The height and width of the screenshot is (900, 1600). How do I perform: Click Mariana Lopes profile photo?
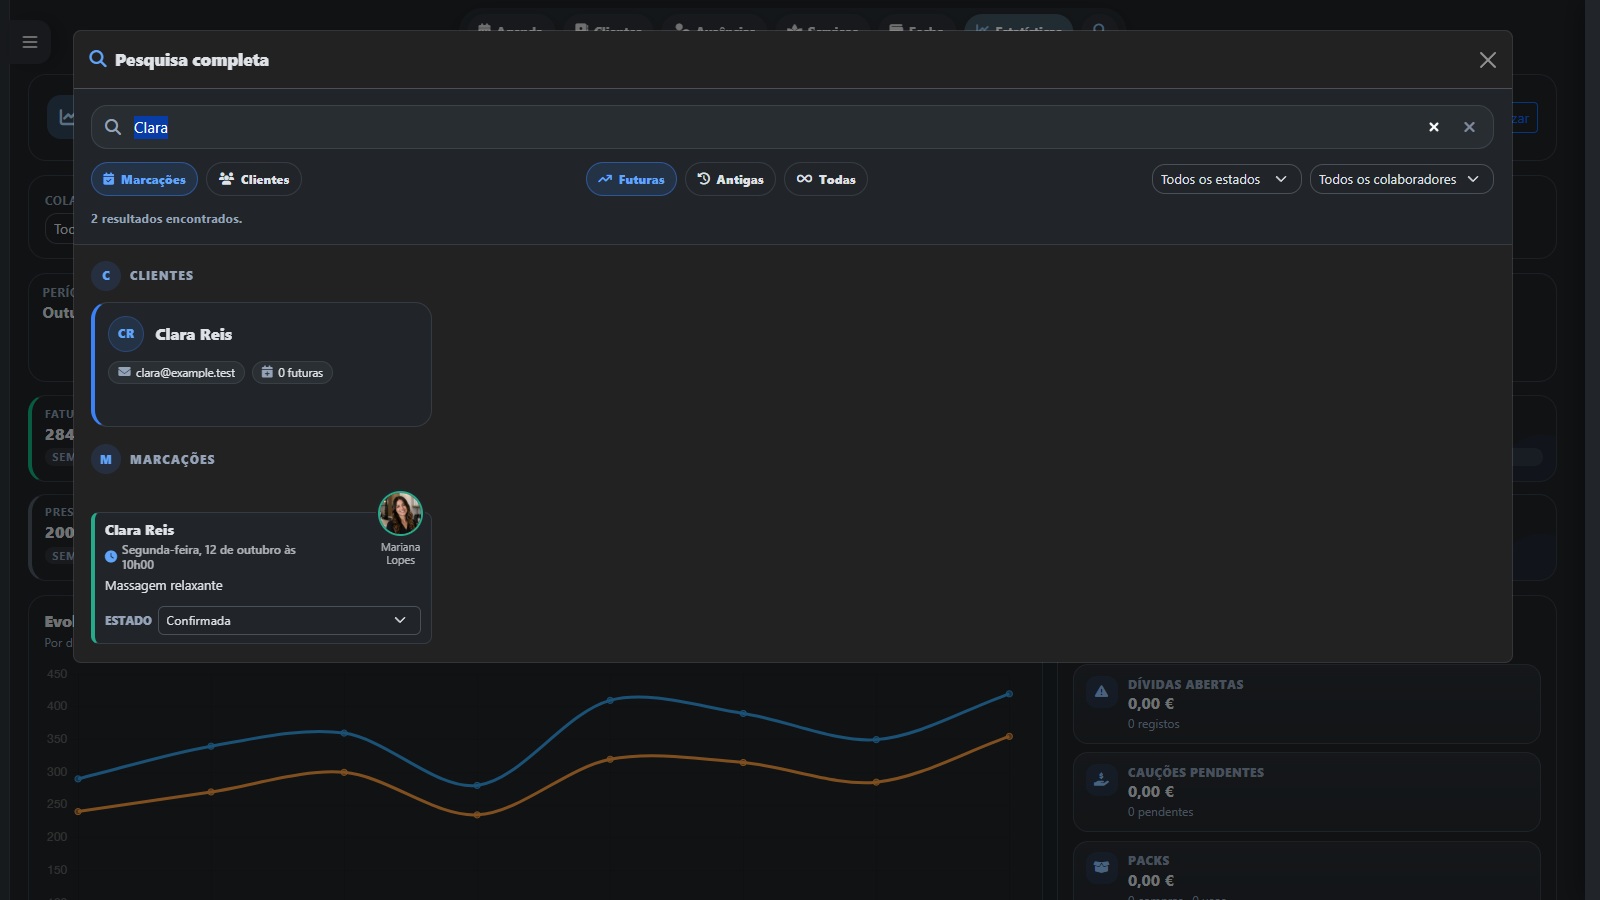[400, 514]
